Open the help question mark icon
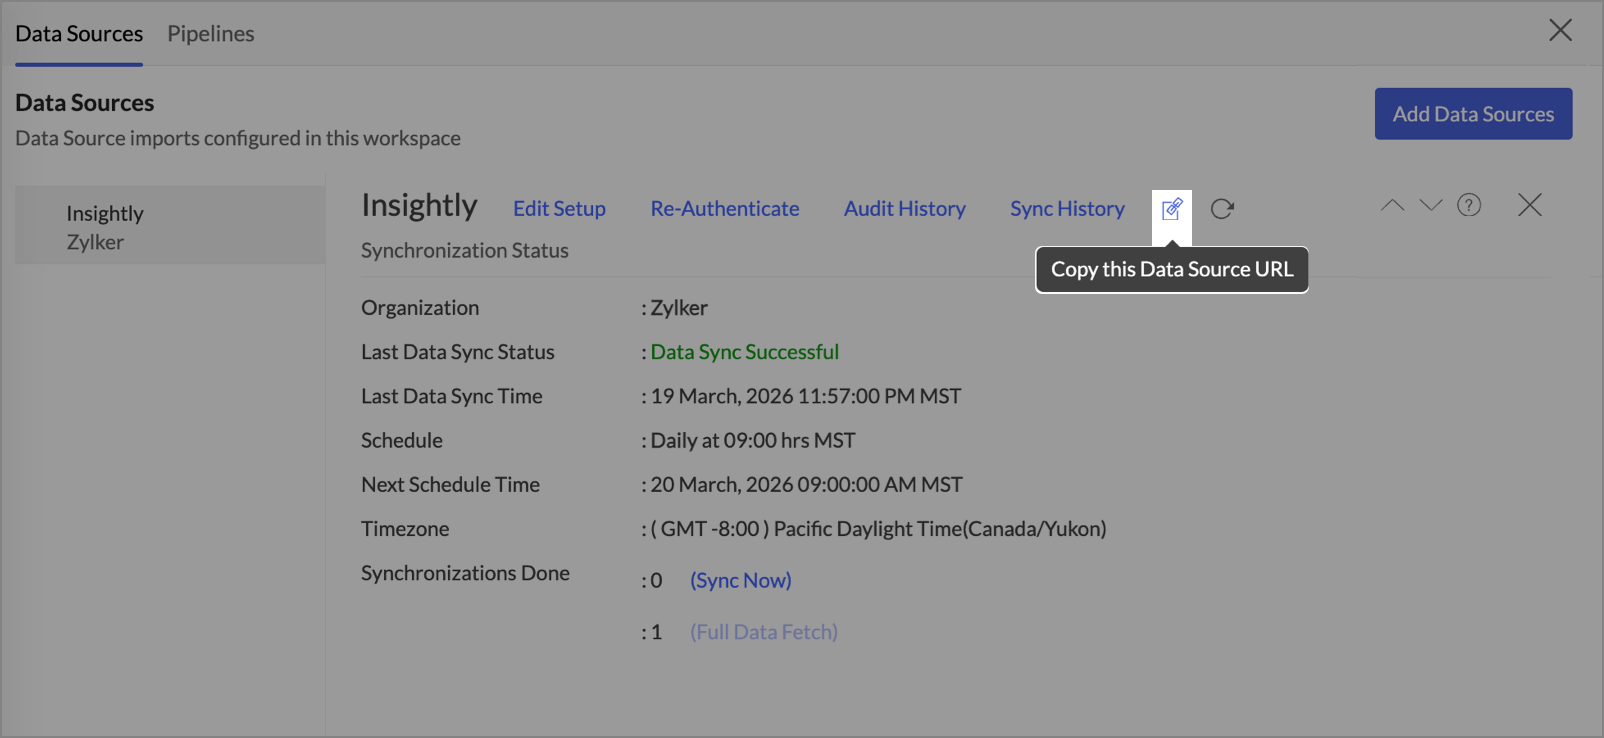The height and width of the screenshot is (738, 1604). pyautogui.click(x=1468, y=205)
